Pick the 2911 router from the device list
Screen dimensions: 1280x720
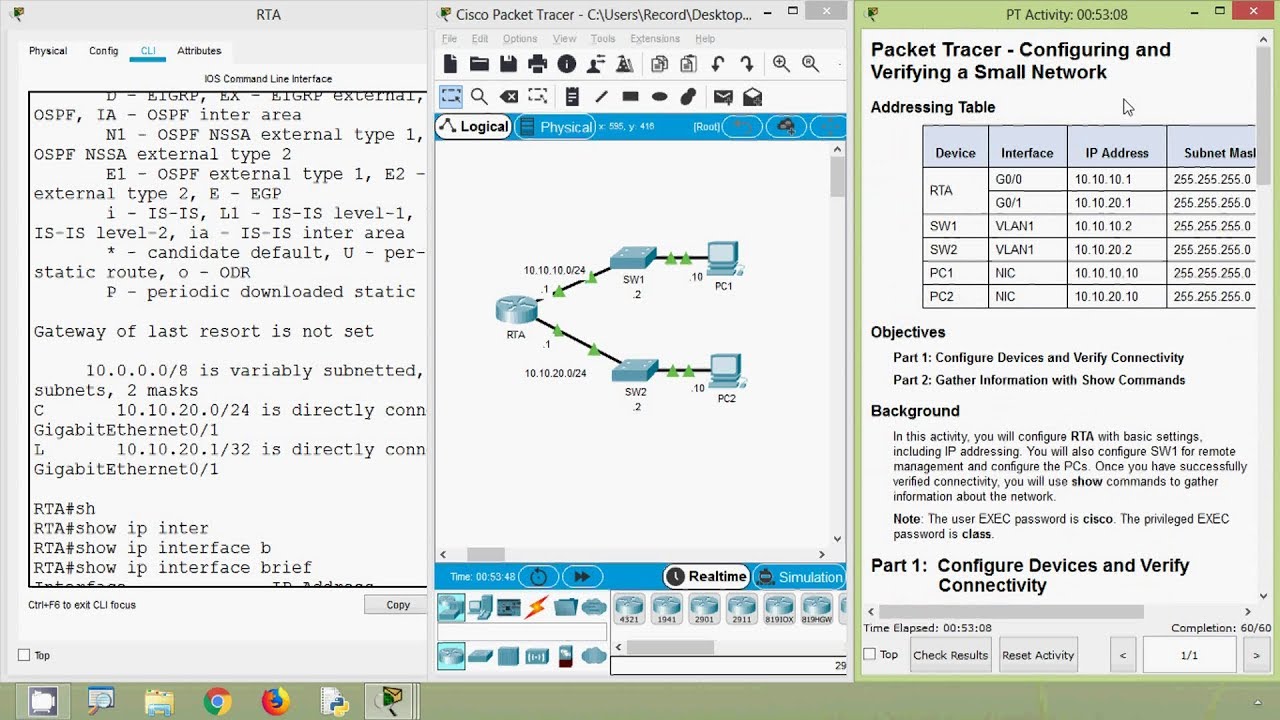coord(741,609)
